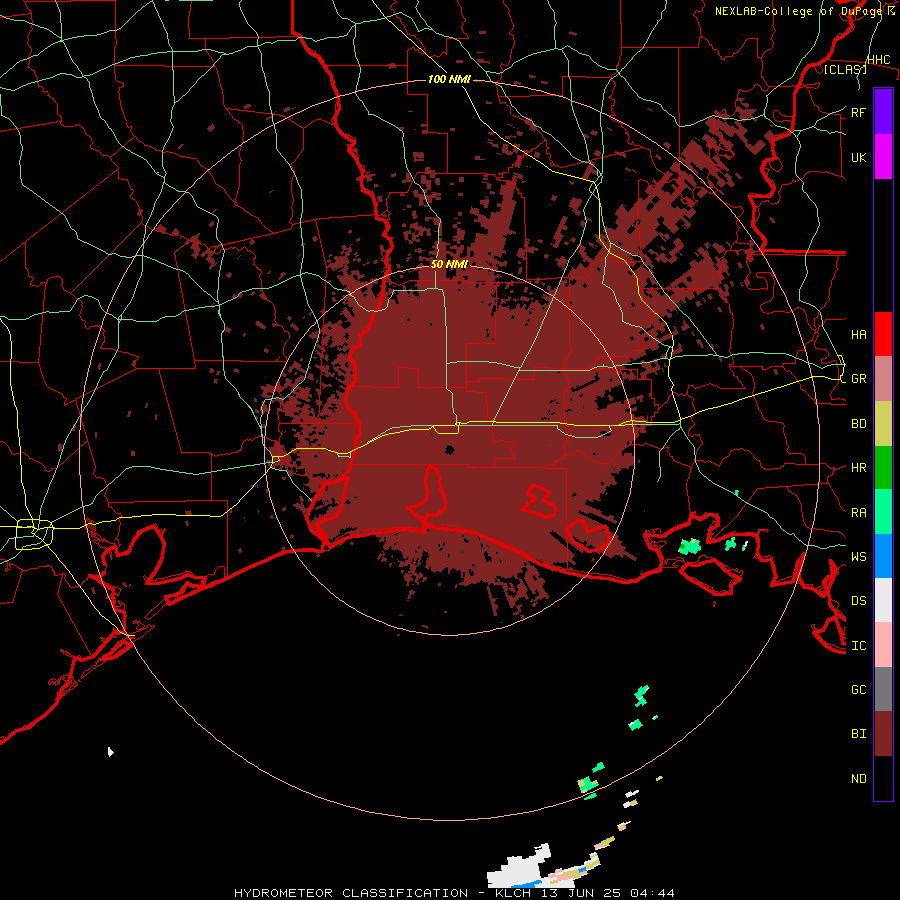Click the "50 NMI" range ring label

449,264
